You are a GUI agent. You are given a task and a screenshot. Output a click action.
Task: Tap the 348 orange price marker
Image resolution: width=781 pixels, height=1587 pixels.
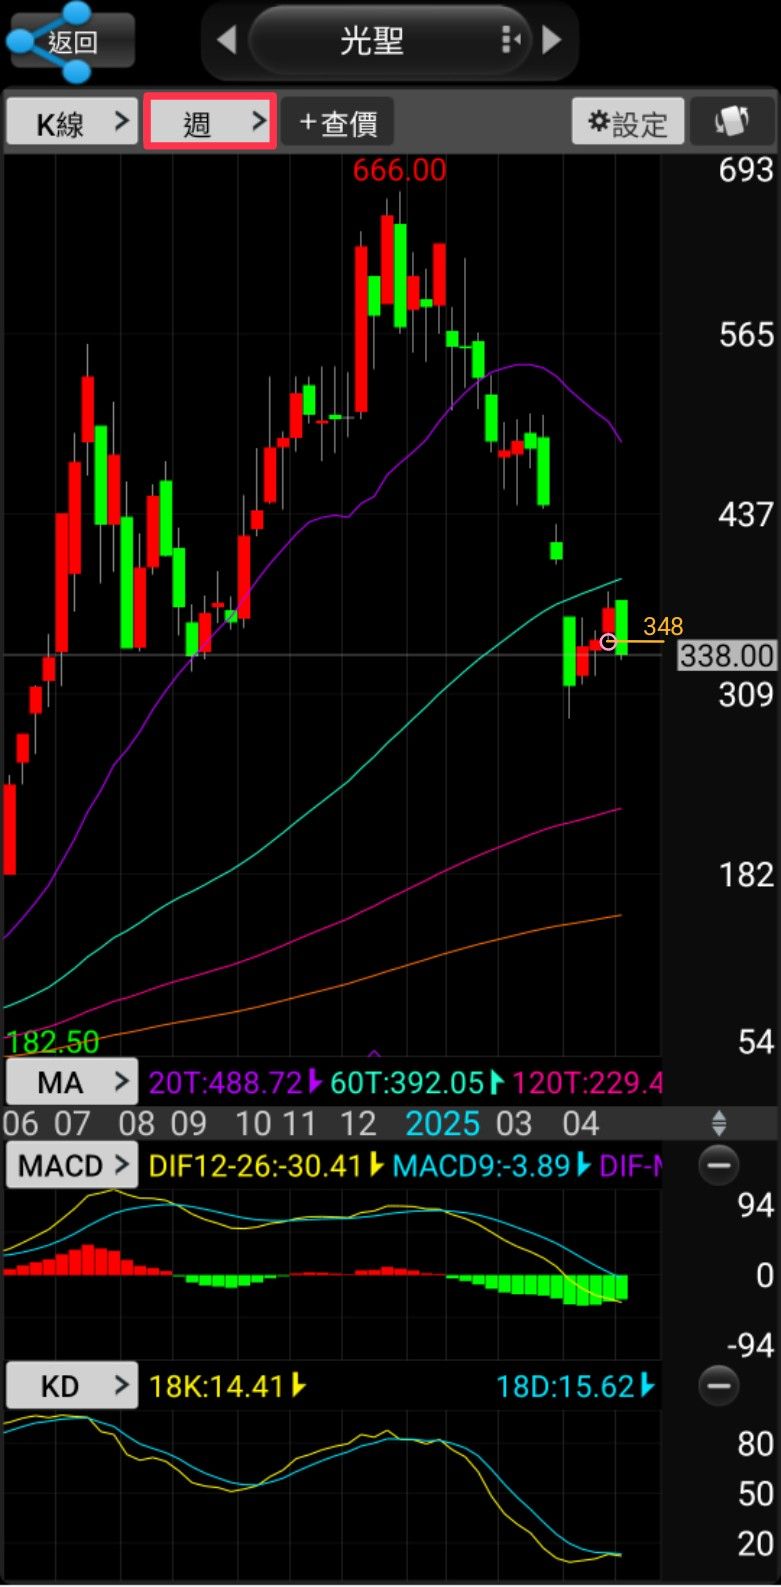[x=663, y=627]
